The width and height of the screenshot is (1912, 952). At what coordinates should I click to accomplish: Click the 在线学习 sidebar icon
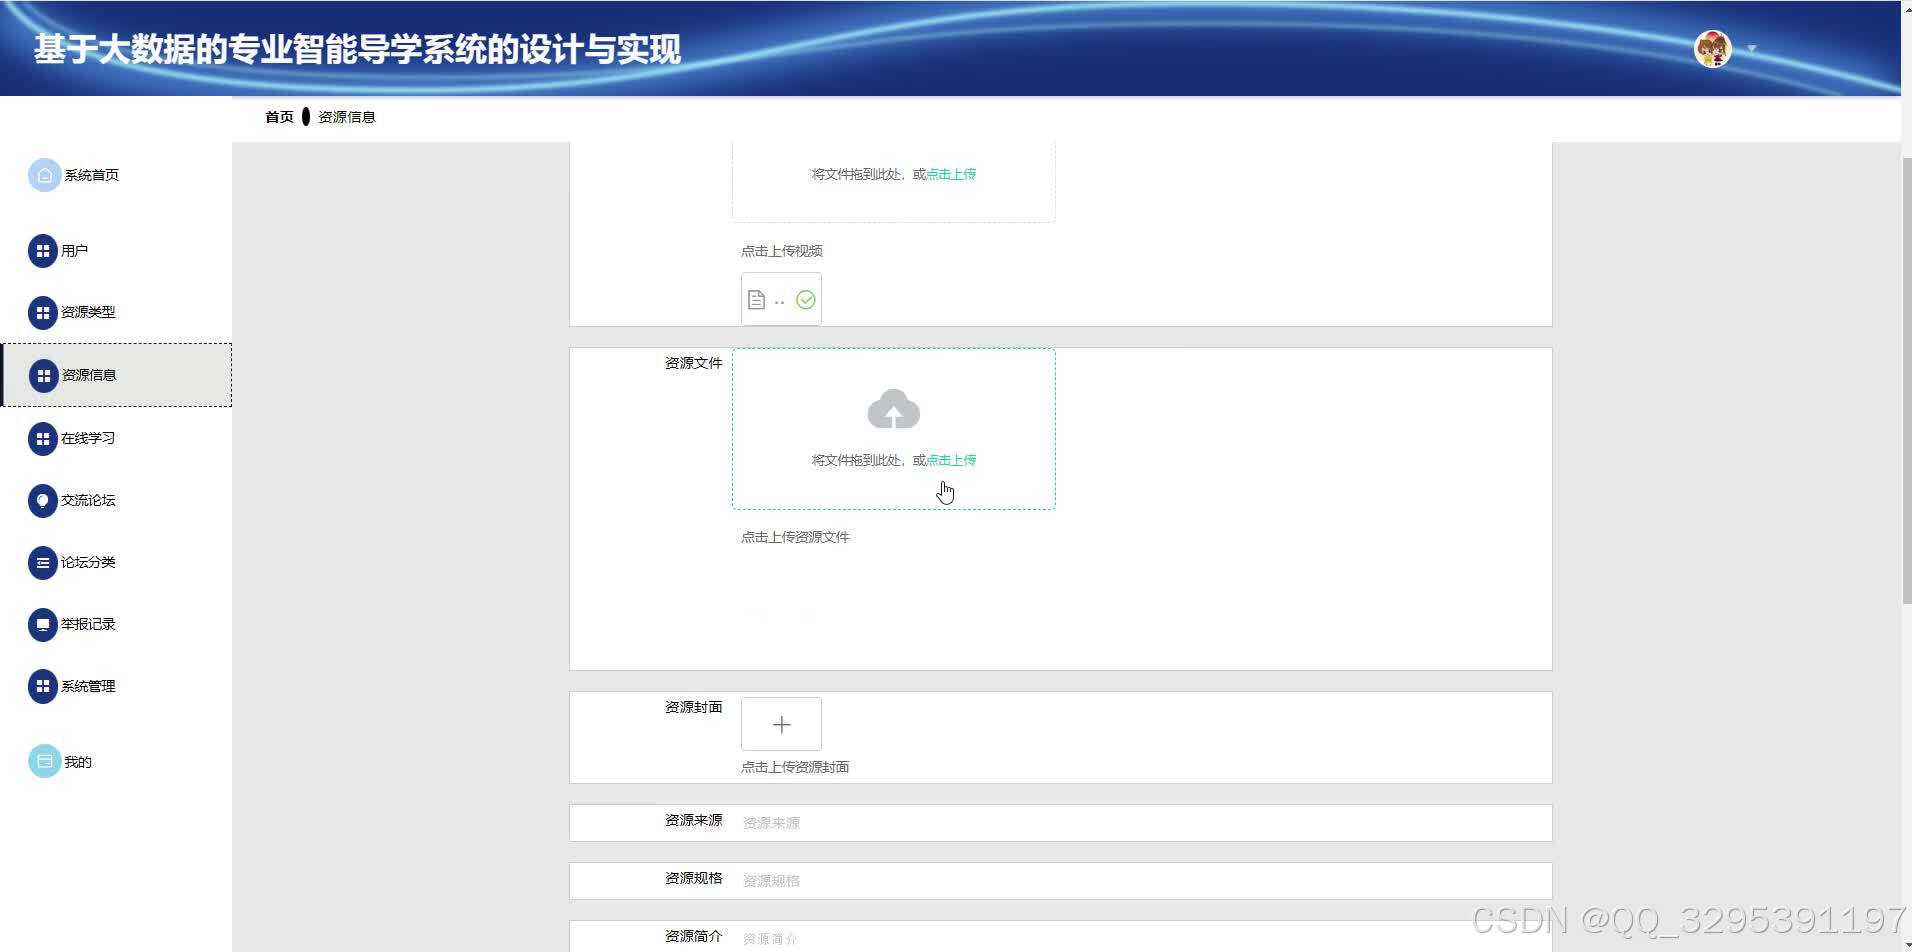[43, 438]
